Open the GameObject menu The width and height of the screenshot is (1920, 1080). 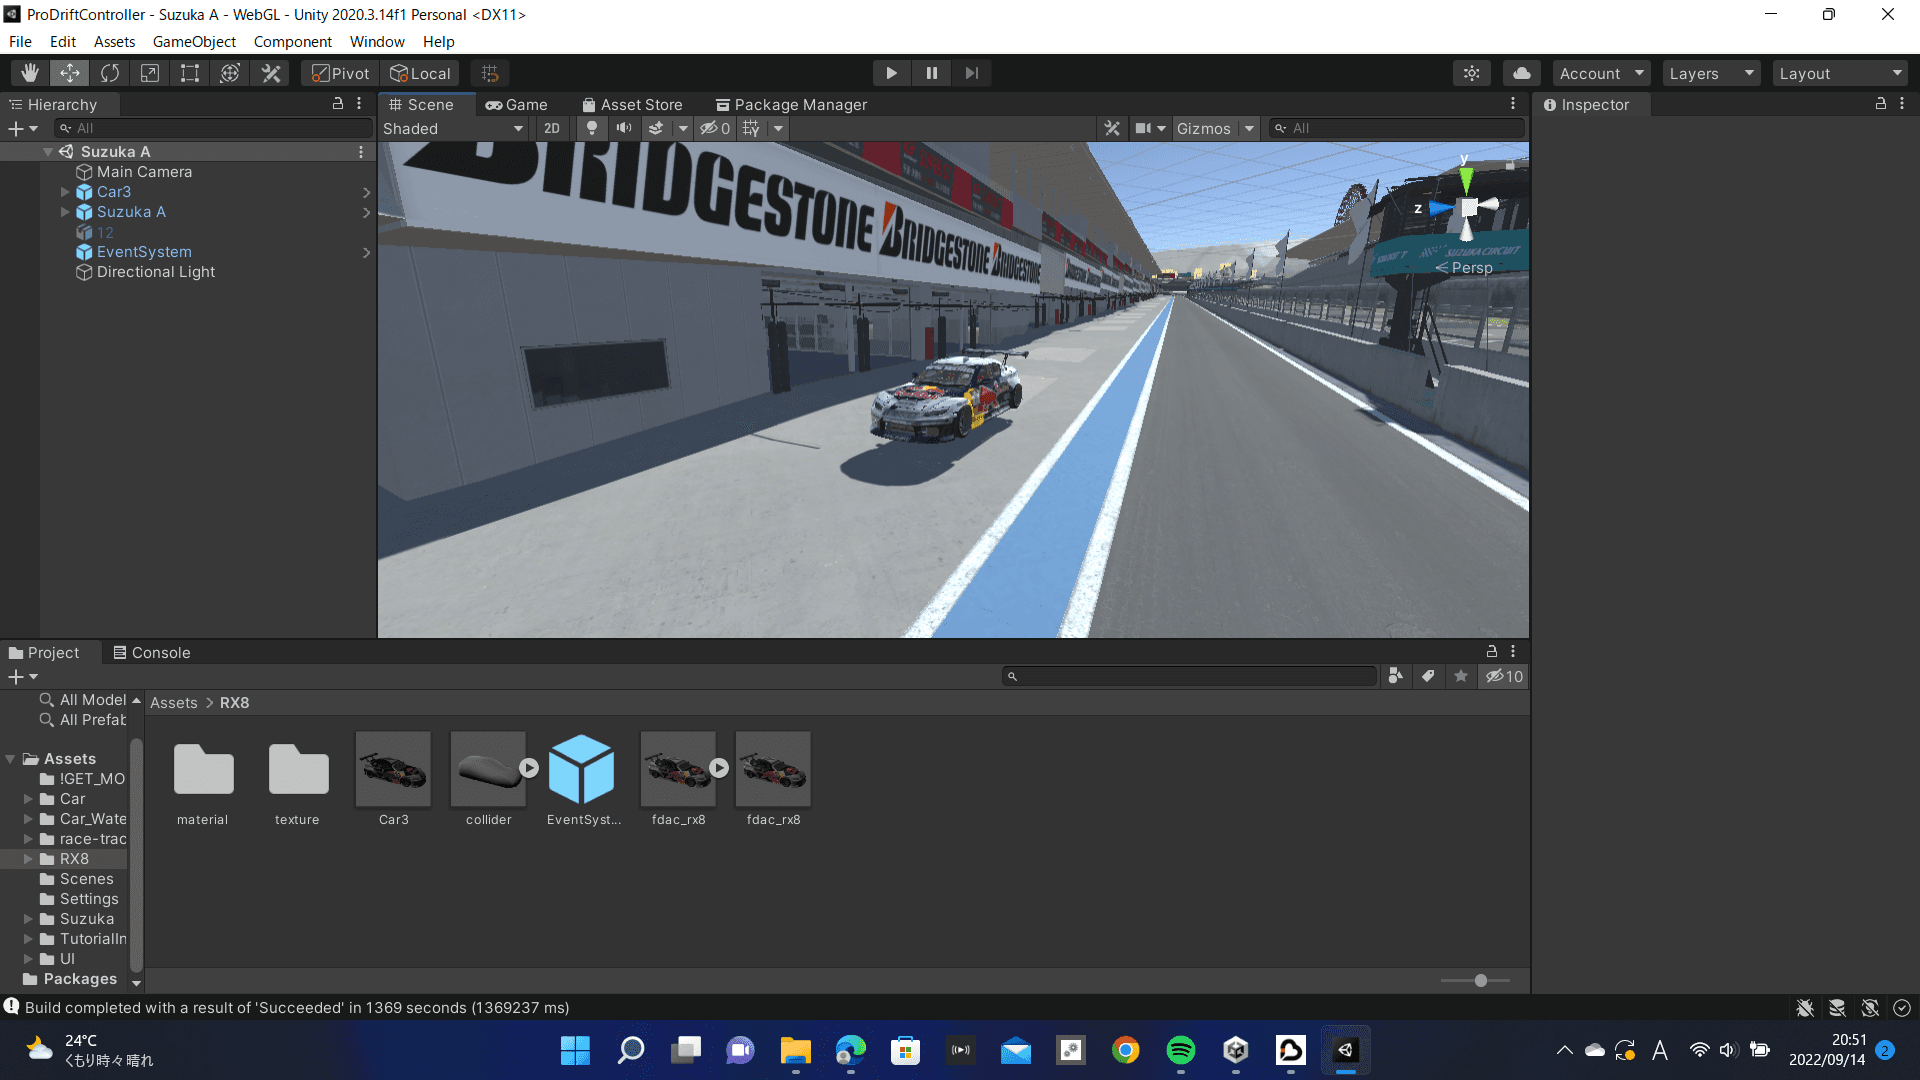[194, 42]
